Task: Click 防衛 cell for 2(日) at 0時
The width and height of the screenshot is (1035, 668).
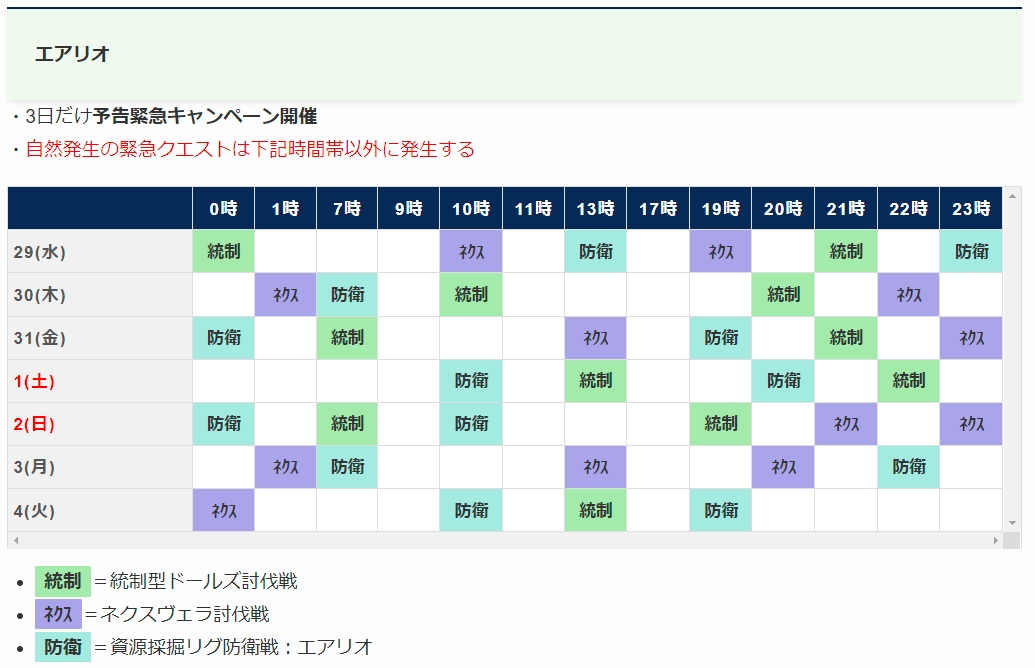Action: [x=223, y=424]
